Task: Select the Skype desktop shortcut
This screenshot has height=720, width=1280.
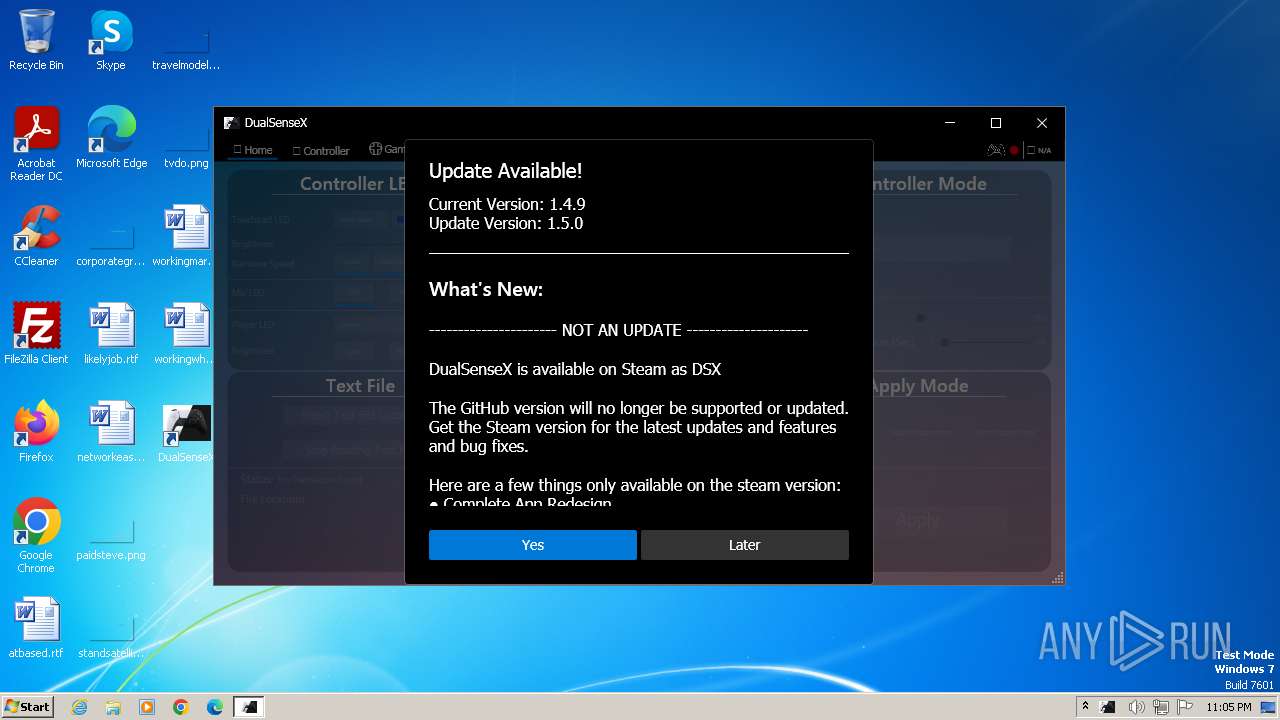Action: [111, 40]
